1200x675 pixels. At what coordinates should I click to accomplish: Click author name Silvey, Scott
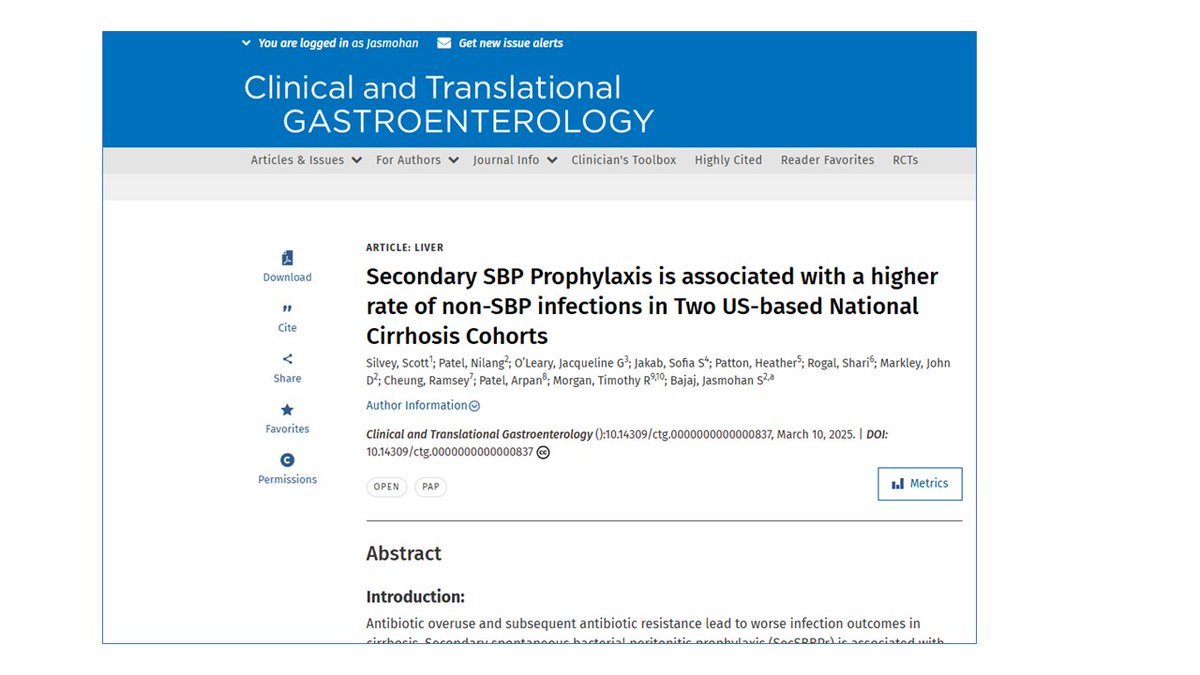399,363
